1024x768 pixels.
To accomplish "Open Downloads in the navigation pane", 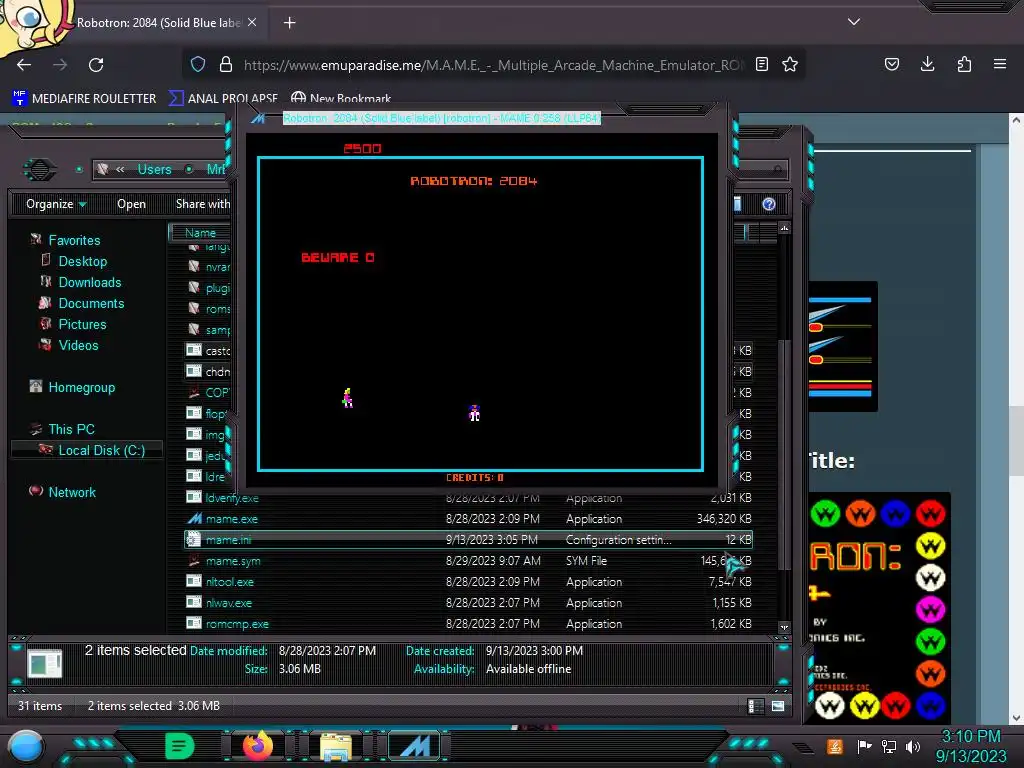I will (90, 282).
